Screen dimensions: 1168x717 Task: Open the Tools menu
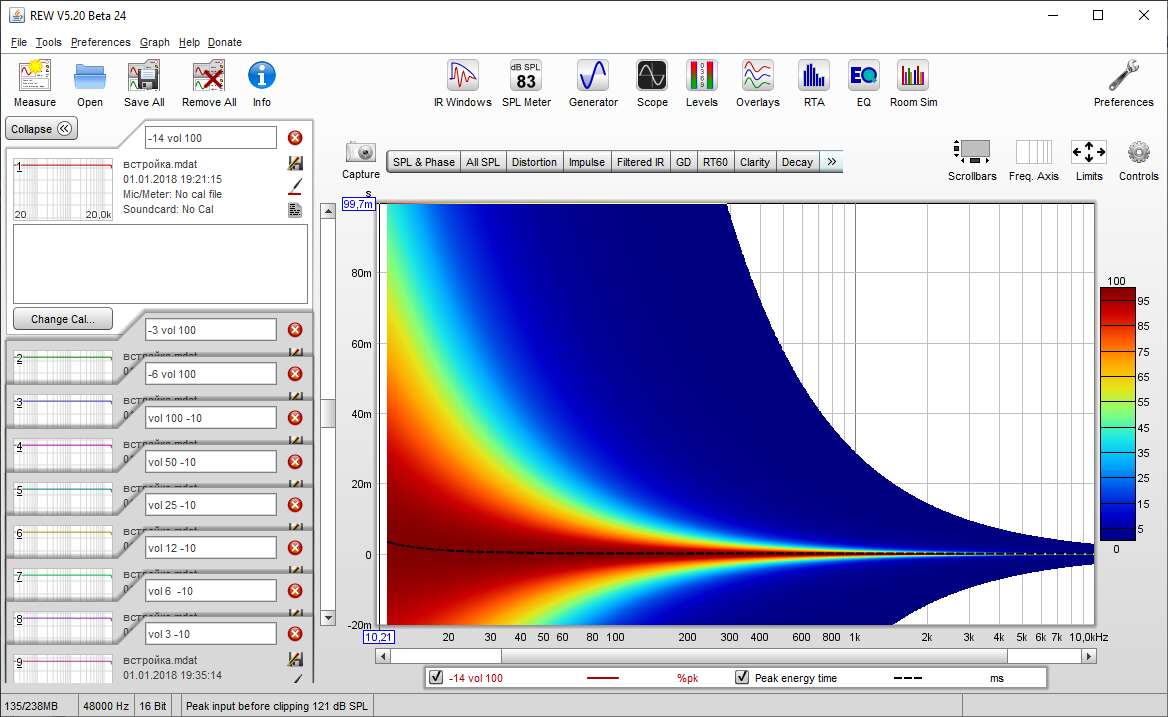coord(48,42)
